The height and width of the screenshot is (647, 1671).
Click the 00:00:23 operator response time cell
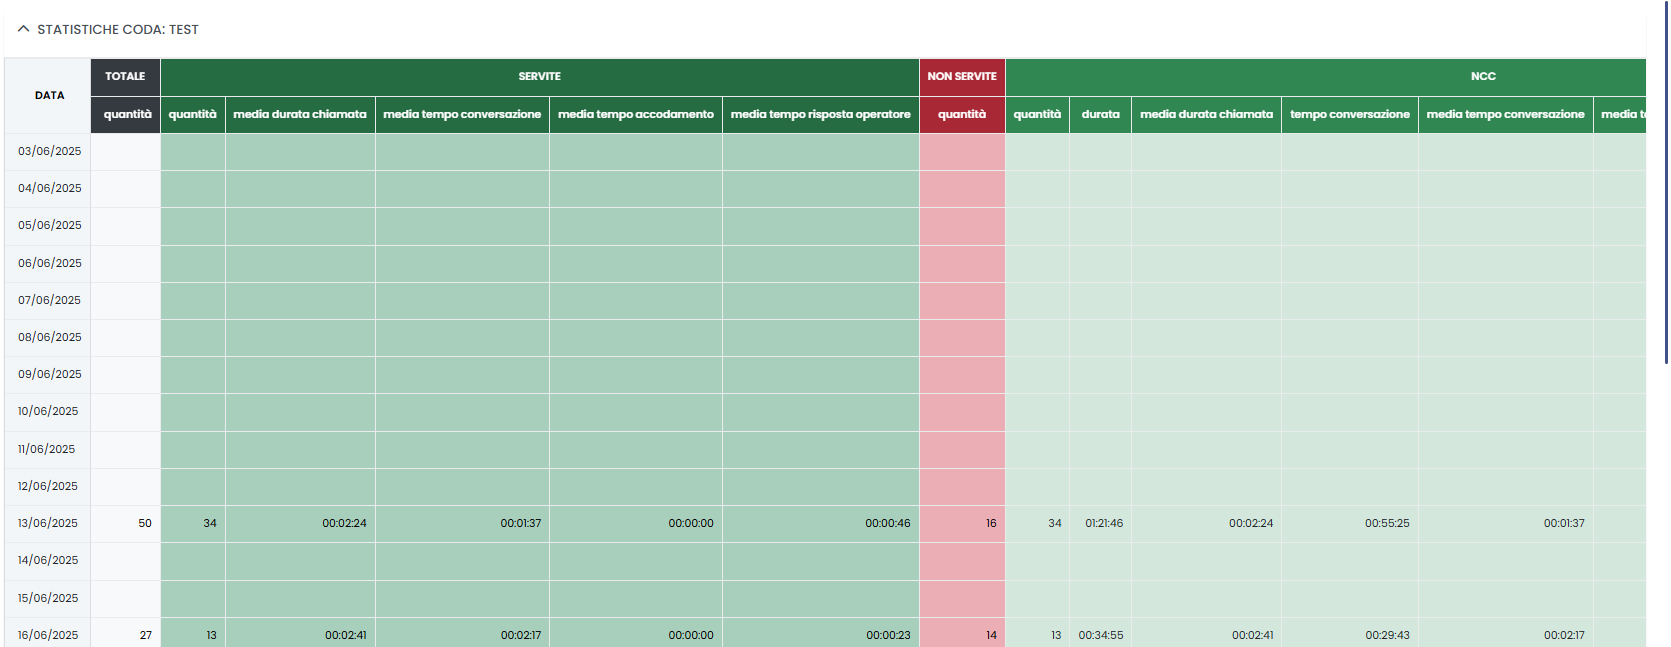pos(887,636)
